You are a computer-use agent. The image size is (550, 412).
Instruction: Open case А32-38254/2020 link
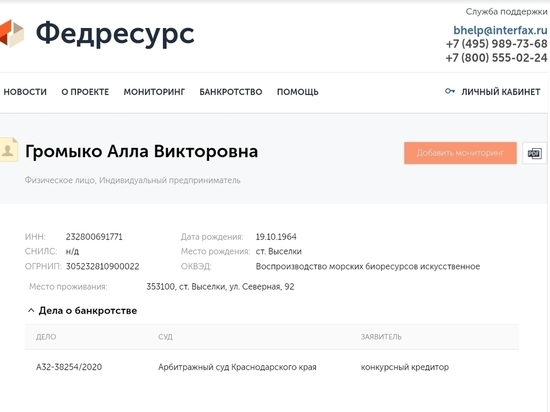pos(69,367)
